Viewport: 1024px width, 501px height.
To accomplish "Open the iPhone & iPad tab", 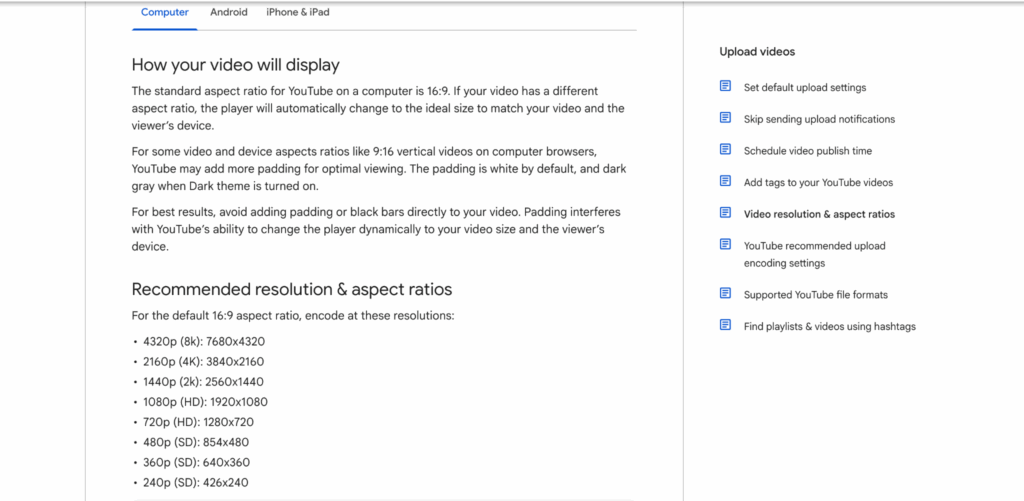I will 298,12.
